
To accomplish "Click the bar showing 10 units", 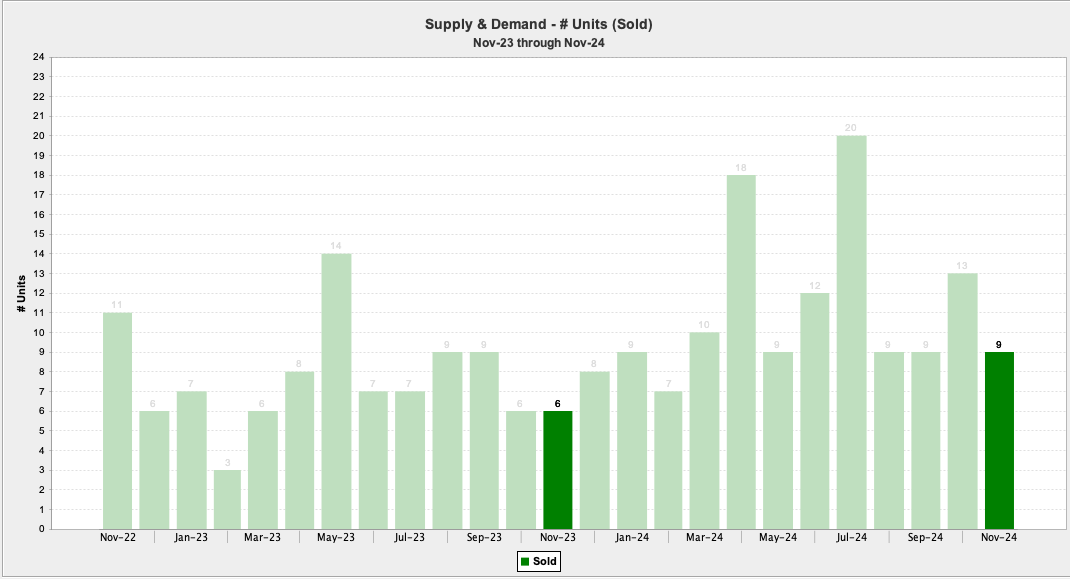I will (704, 430).
